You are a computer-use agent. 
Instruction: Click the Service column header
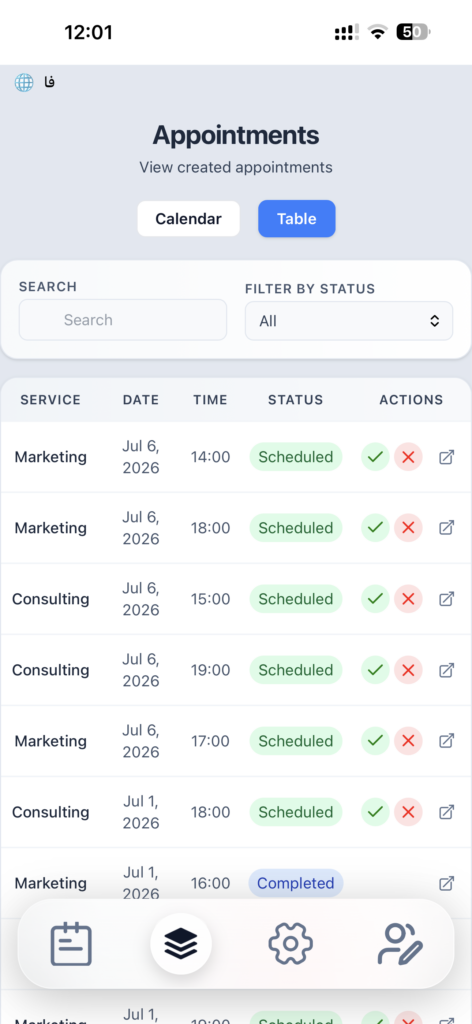(x=50, y=400)
